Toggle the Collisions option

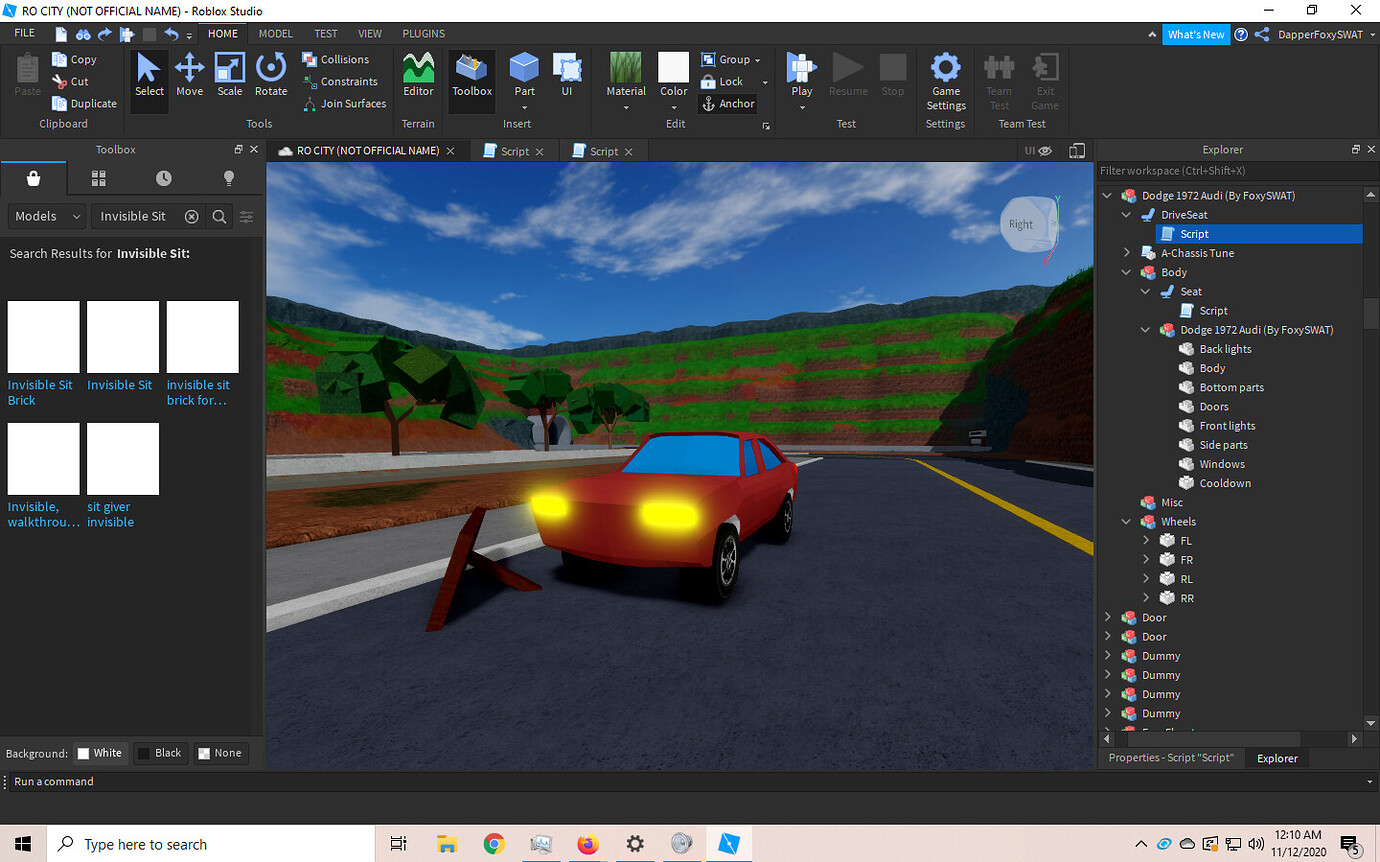tap(336, 60)
